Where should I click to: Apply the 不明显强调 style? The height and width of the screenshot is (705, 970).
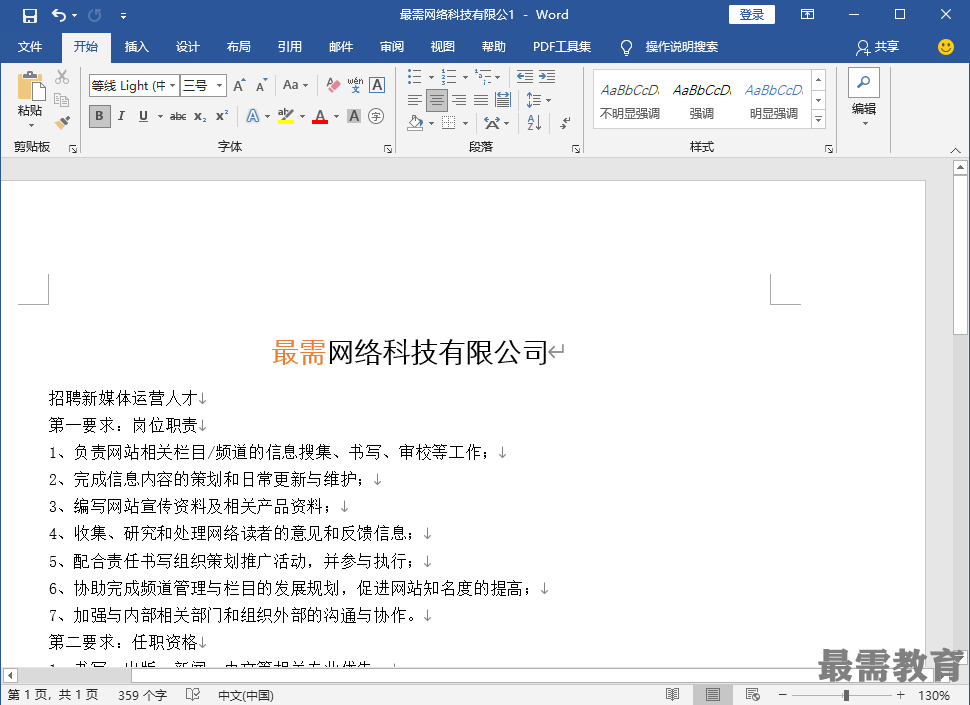pos(630,101)
